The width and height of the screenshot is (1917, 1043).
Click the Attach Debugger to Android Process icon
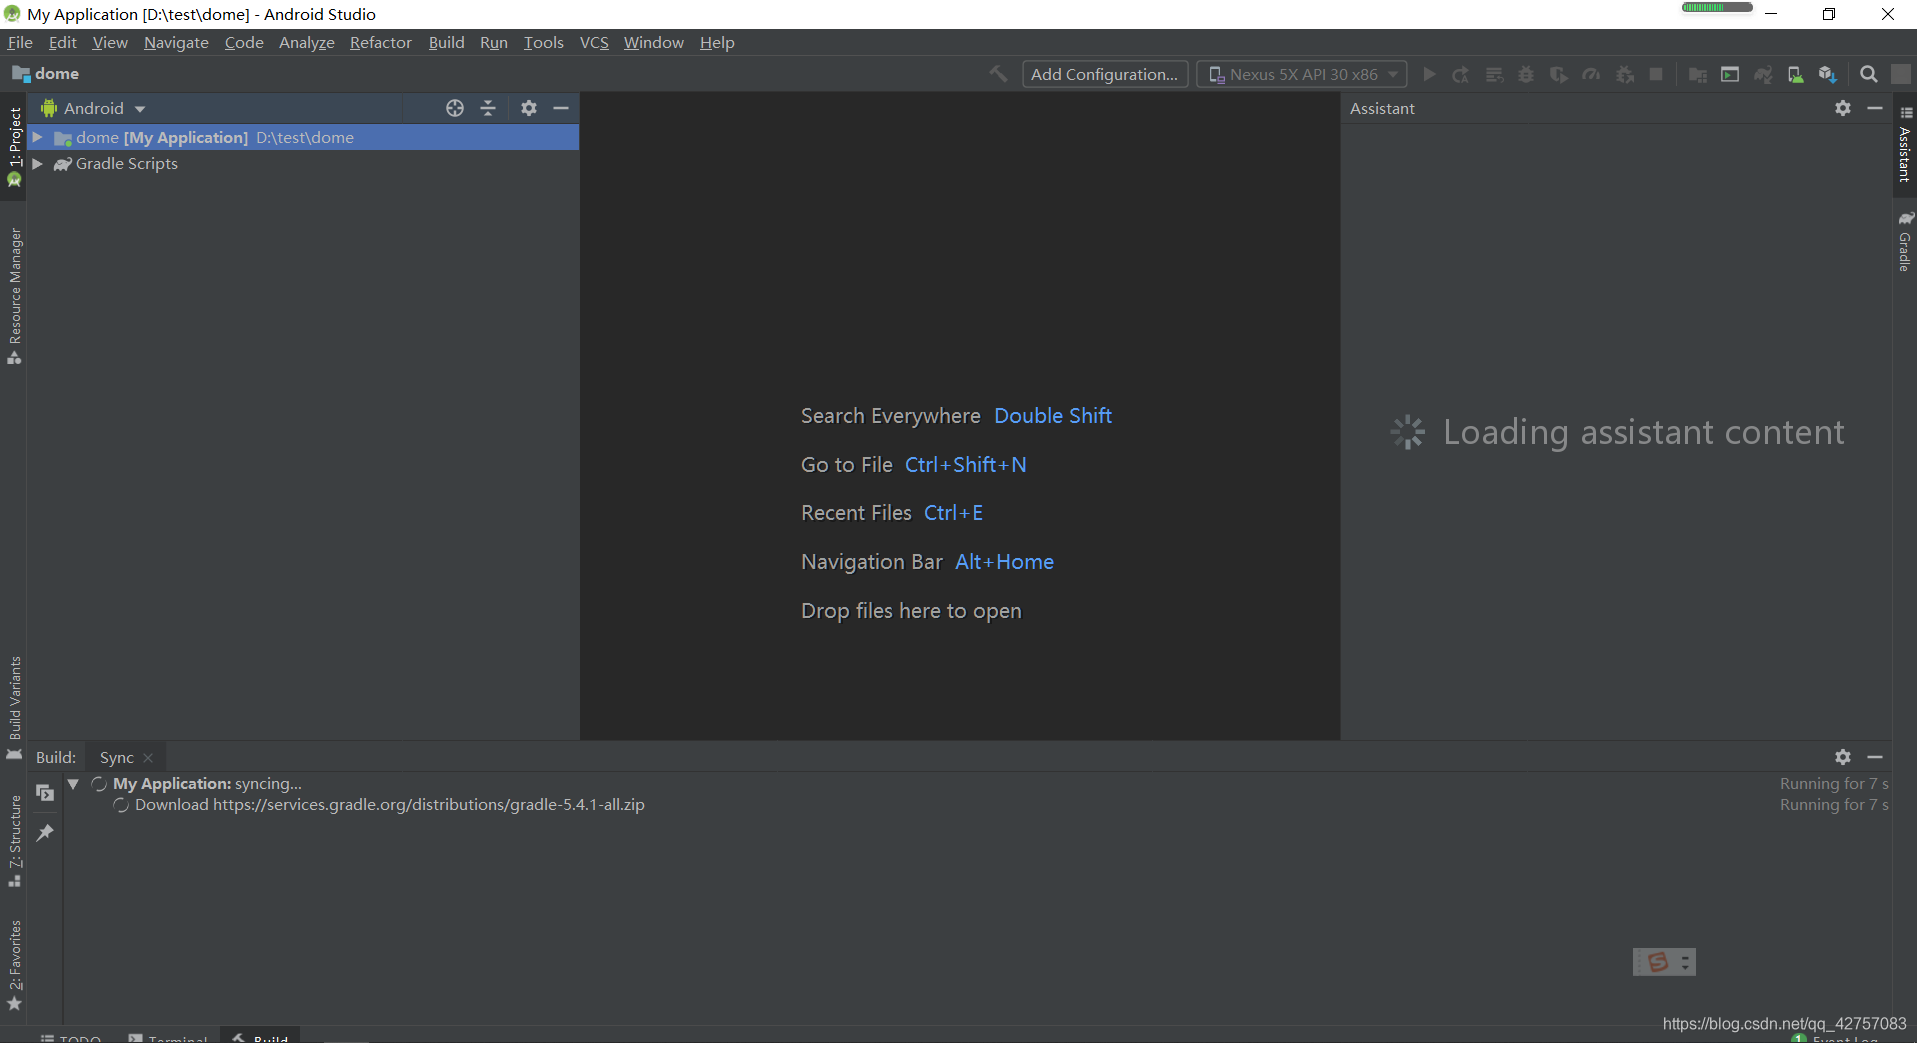click(x=1625, y=74)
